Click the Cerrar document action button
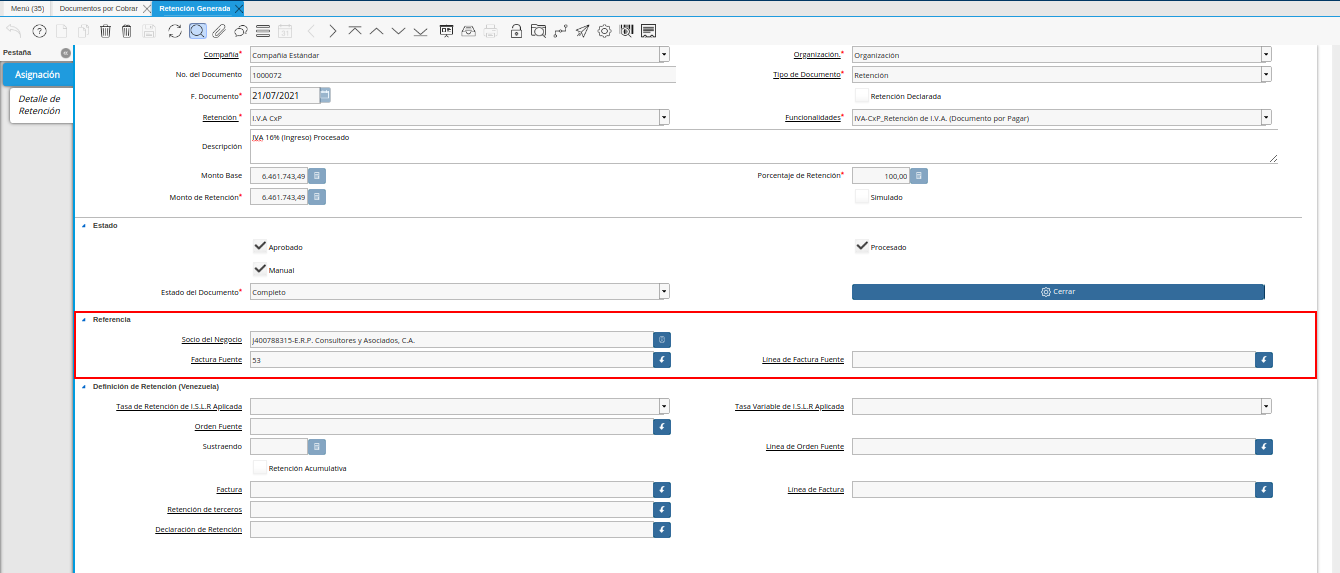 coord(1058,292)
